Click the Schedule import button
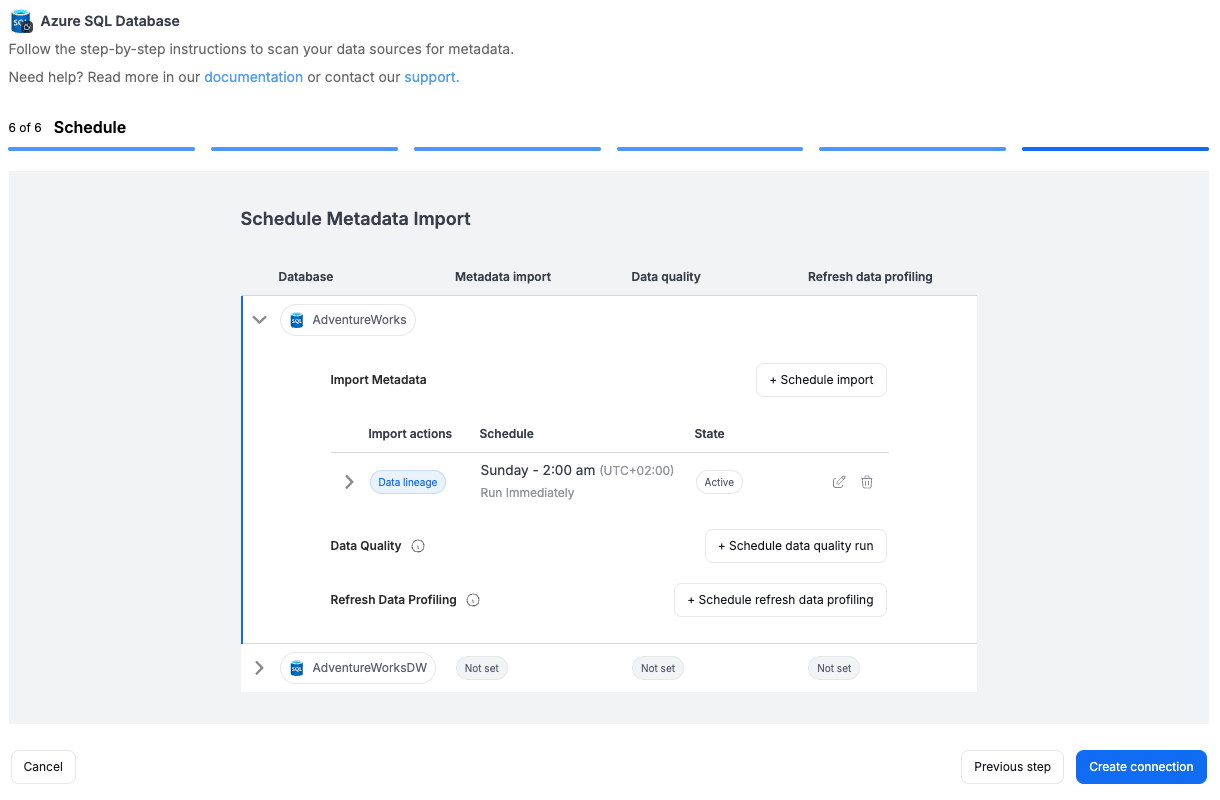 pyautogui.click(x=821, y=380)
